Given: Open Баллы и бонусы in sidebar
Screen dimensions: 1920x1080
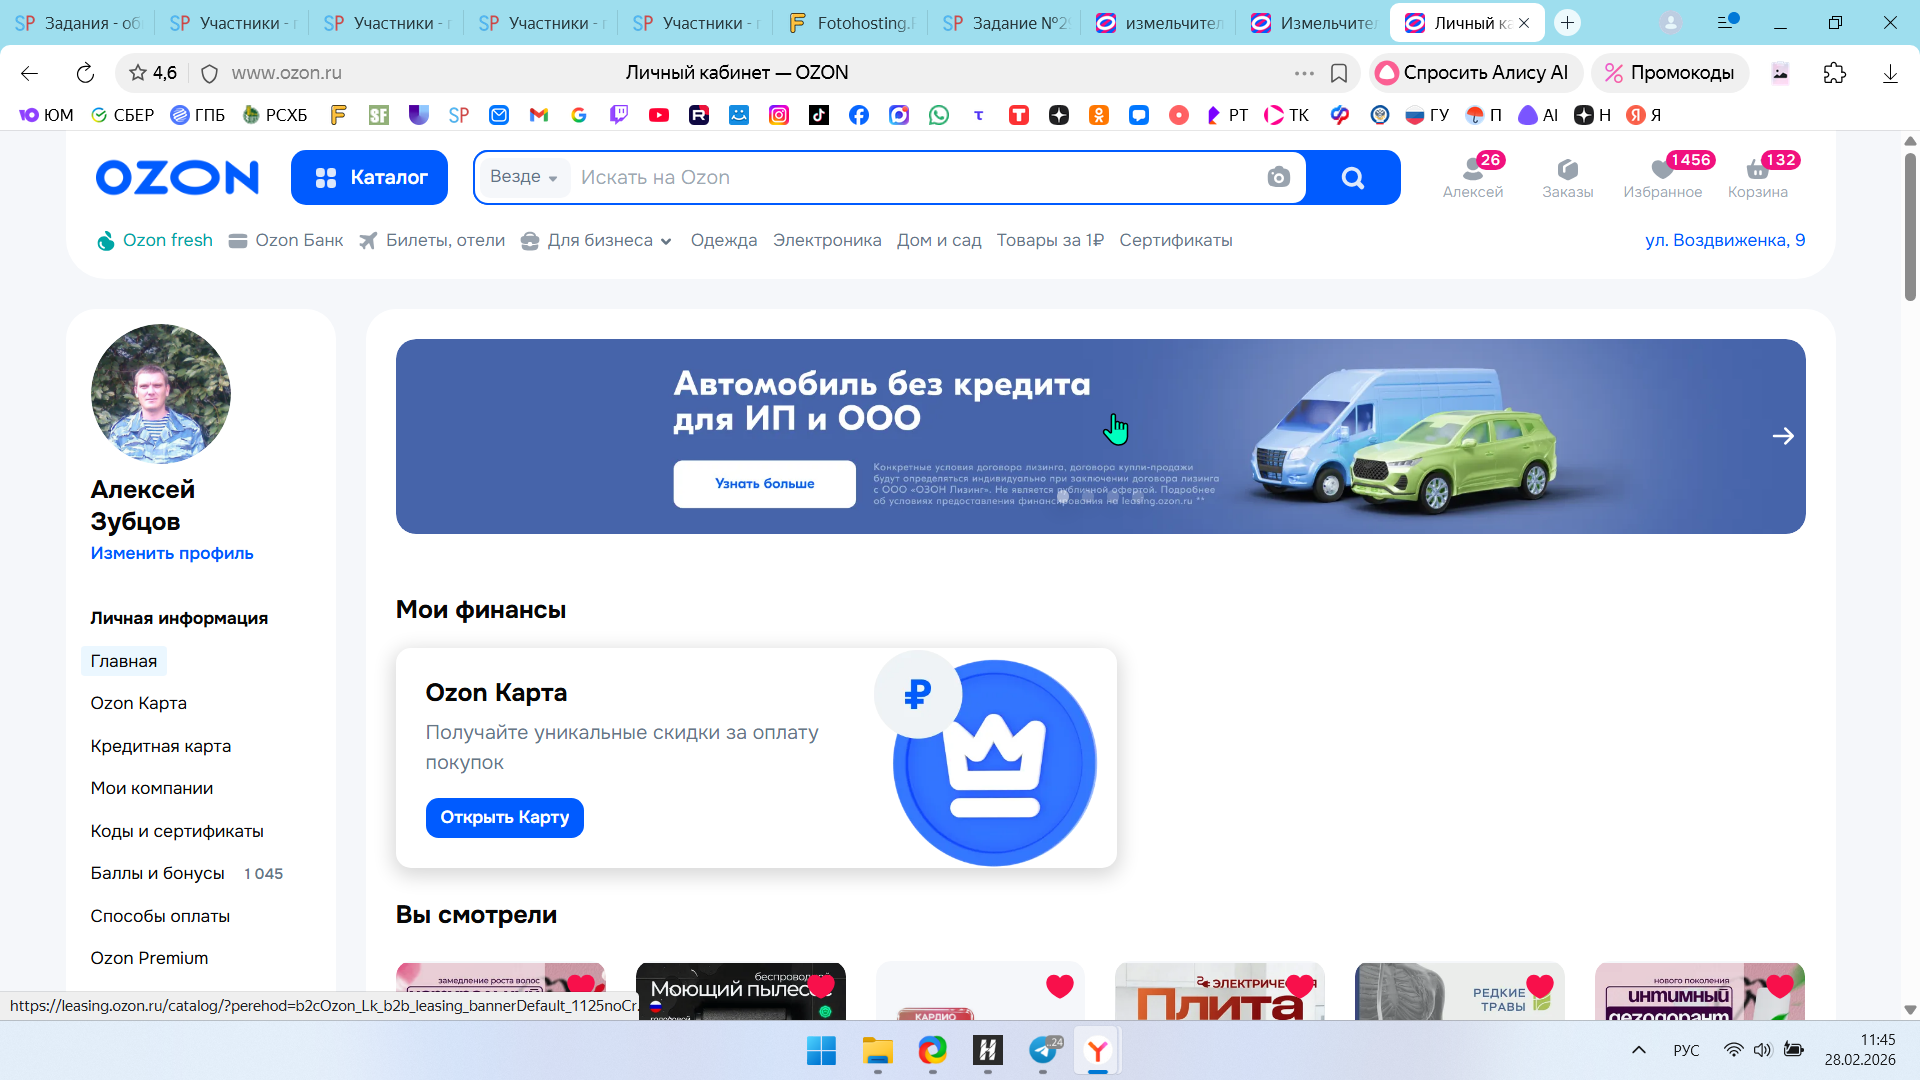Looking at the screenshot, I should 157,873.
